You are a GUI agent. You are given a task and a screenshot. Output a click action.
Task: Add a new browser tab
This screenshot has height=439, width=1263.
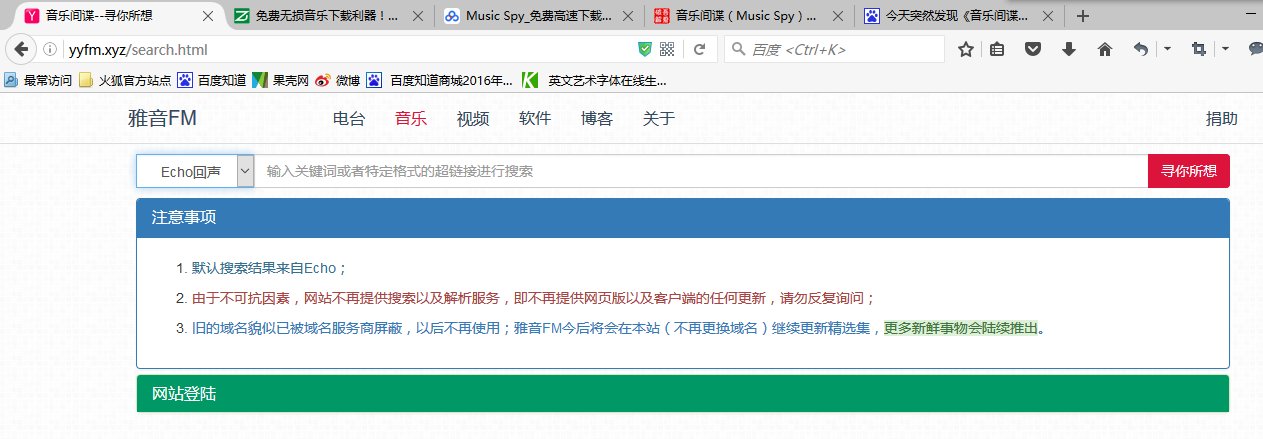[x=1083, y=16]
